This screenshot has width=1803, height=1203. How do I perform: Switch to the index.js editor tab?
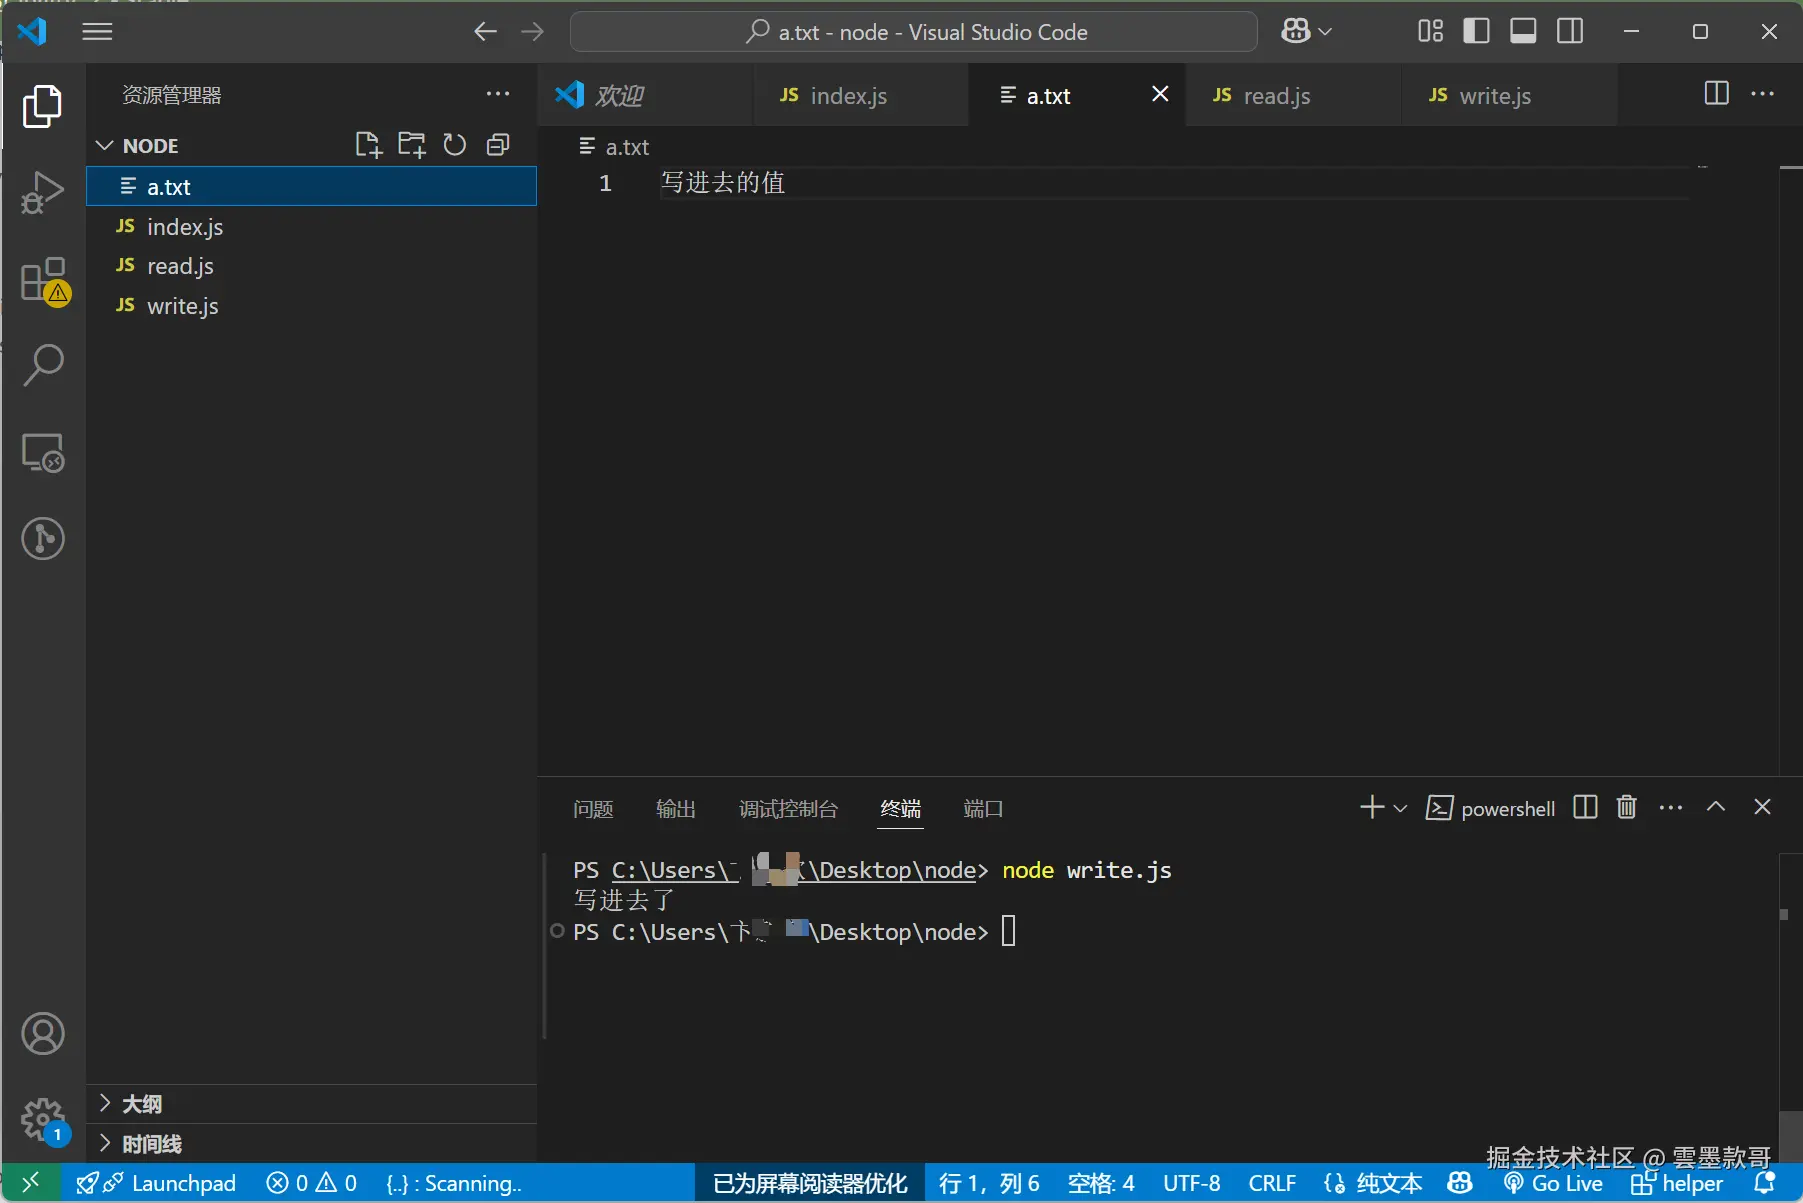pos(861,95)
